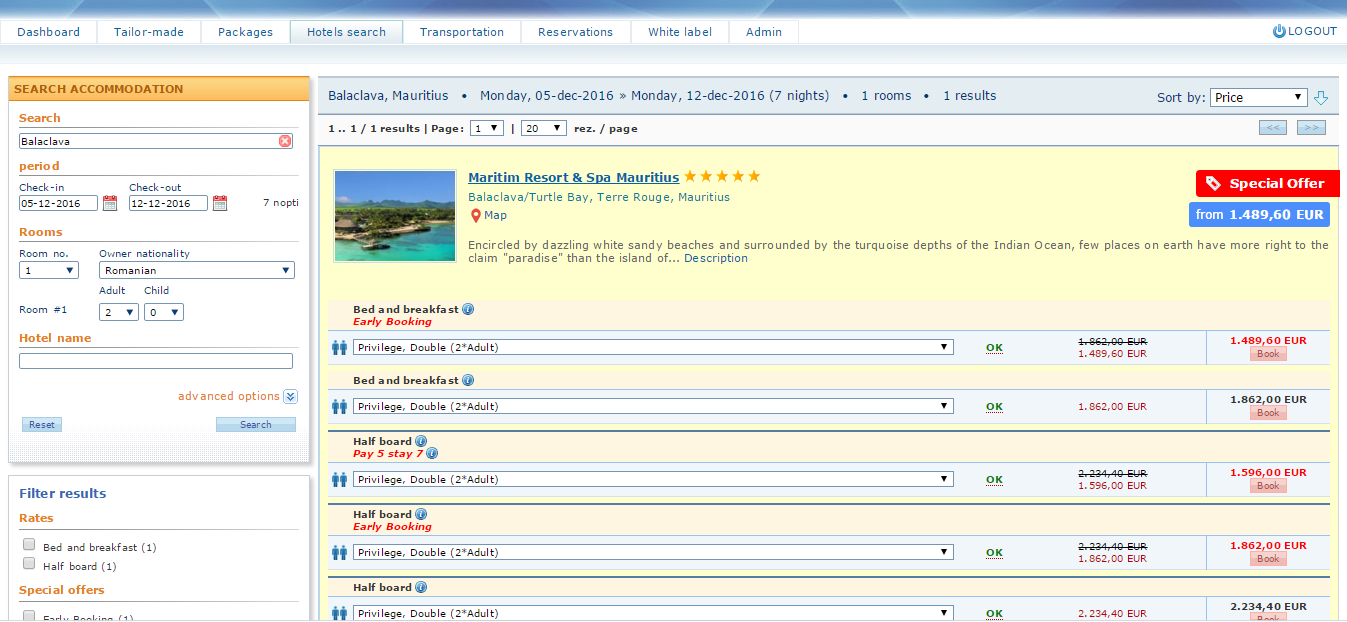Open the Owner nationality dropdown
This screenshot has height=622, width=1347.
(196, 270)
